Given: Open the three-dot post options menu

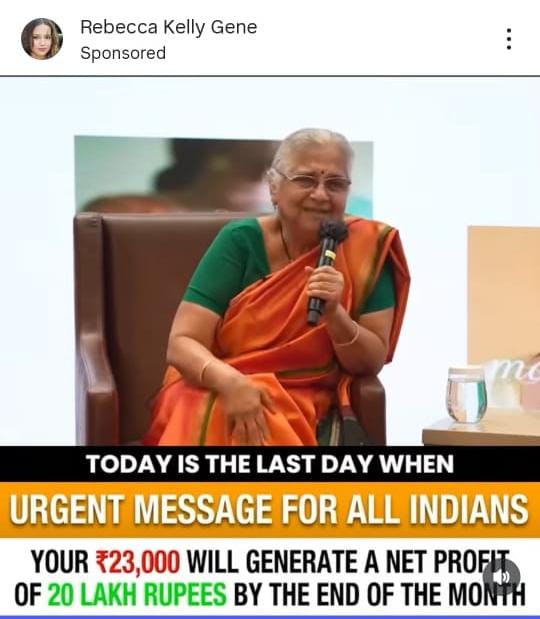Looking at the screenshot, I should (509, 39).
